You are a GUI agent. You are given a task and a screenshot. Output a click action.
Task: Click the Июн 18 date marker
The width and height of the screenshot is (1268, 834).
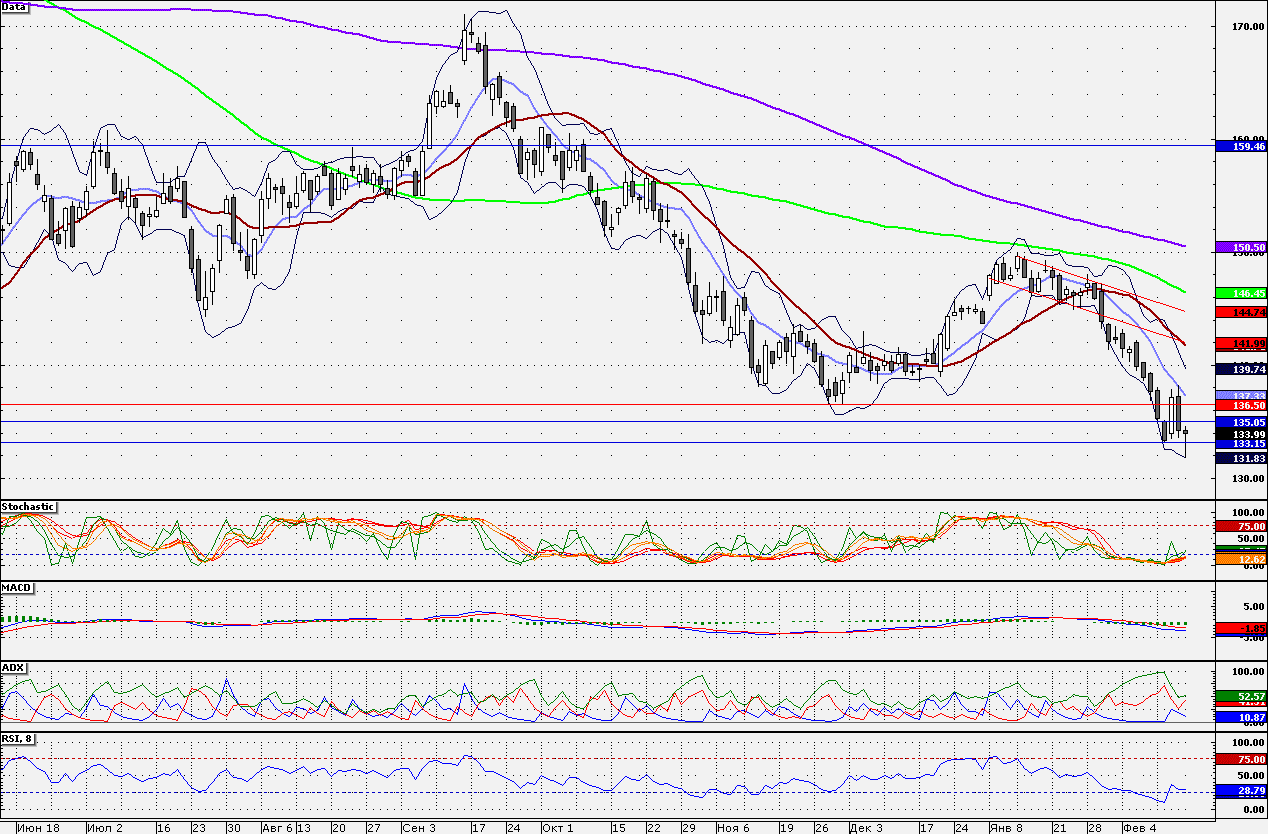tap(37, 828)
